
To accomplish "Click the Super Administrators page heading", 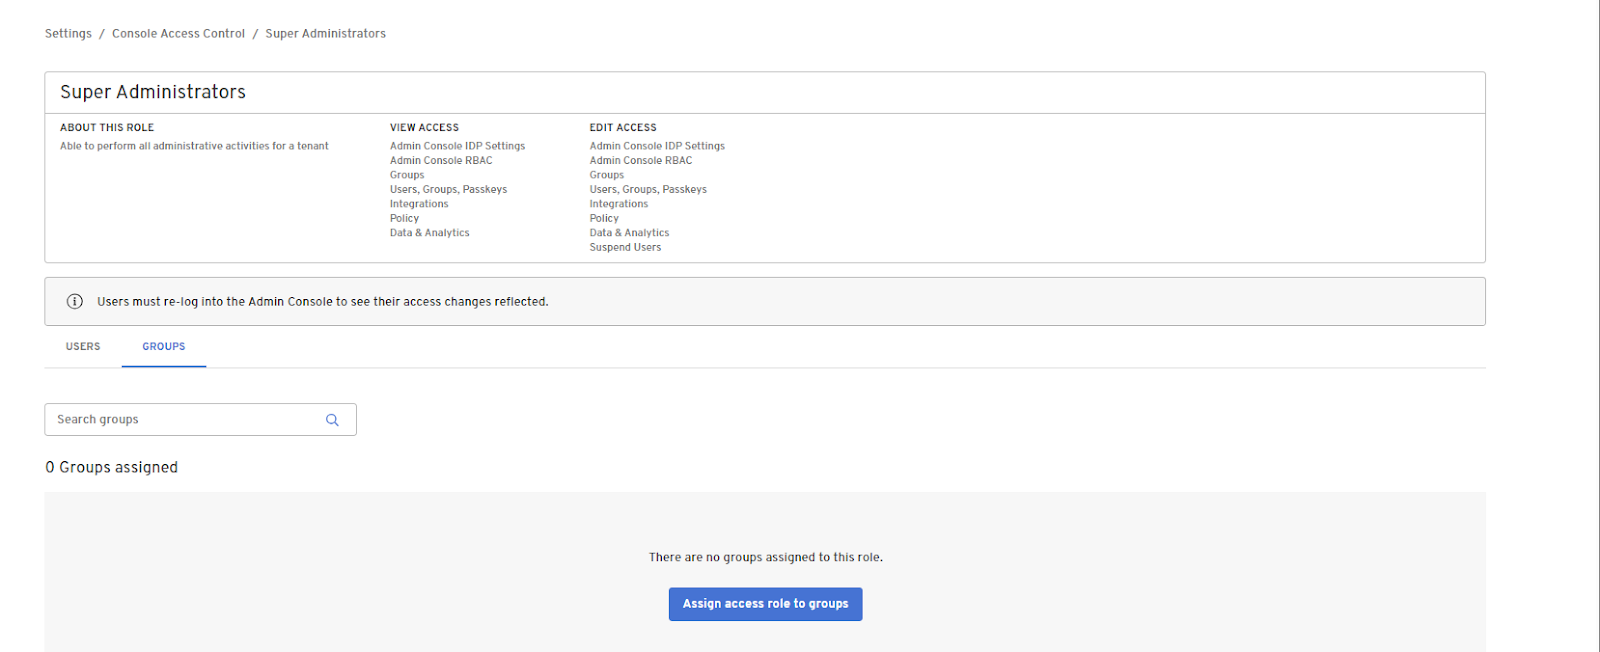I will point(153,92).
